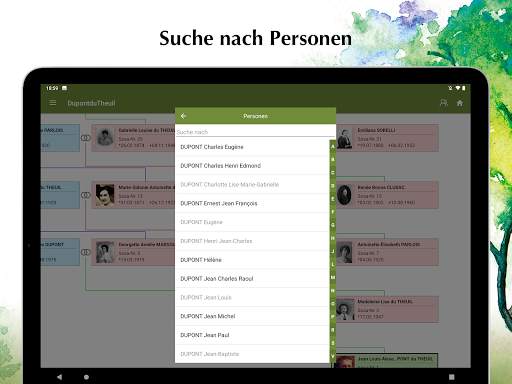
Task: Jump to letter V in the index bar
Action: tap(333, 356)
